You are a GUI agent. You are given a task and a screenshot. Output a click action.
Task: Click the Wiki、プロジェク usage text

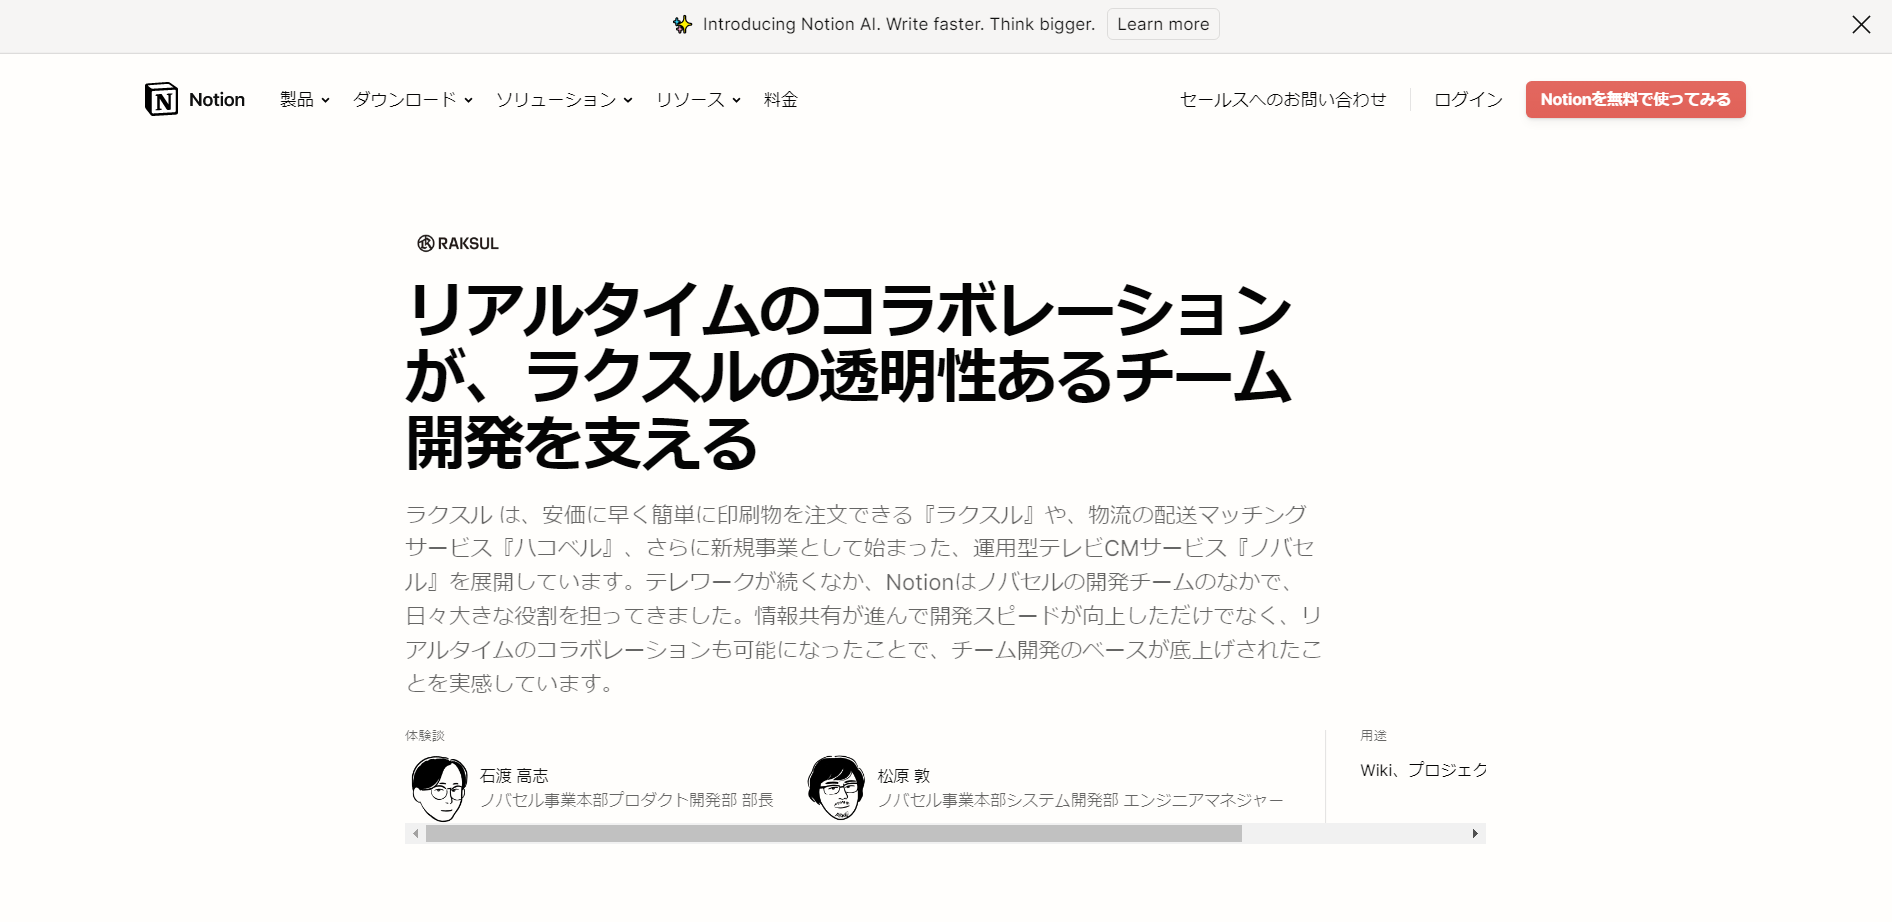1423,770
